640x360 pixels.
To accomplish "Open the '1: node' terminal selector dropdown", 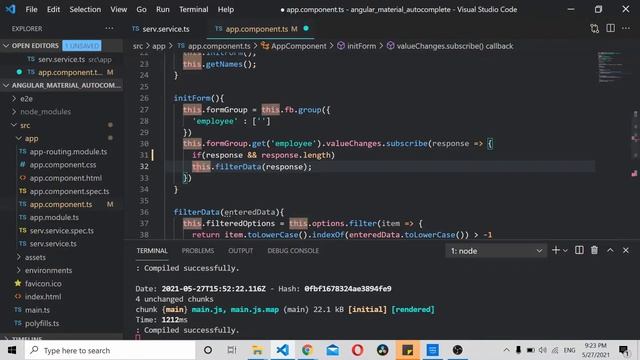I will pyautogui.click(x=496, y=251).
